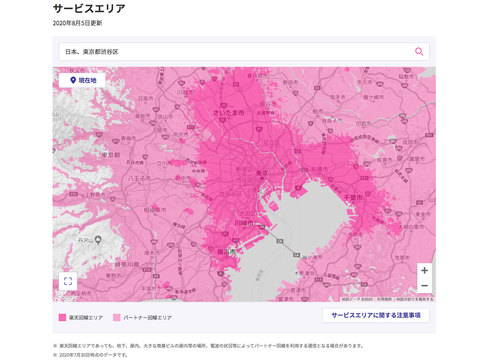
Task: Click the 八王子市 label on map
Action: [139, 179]
